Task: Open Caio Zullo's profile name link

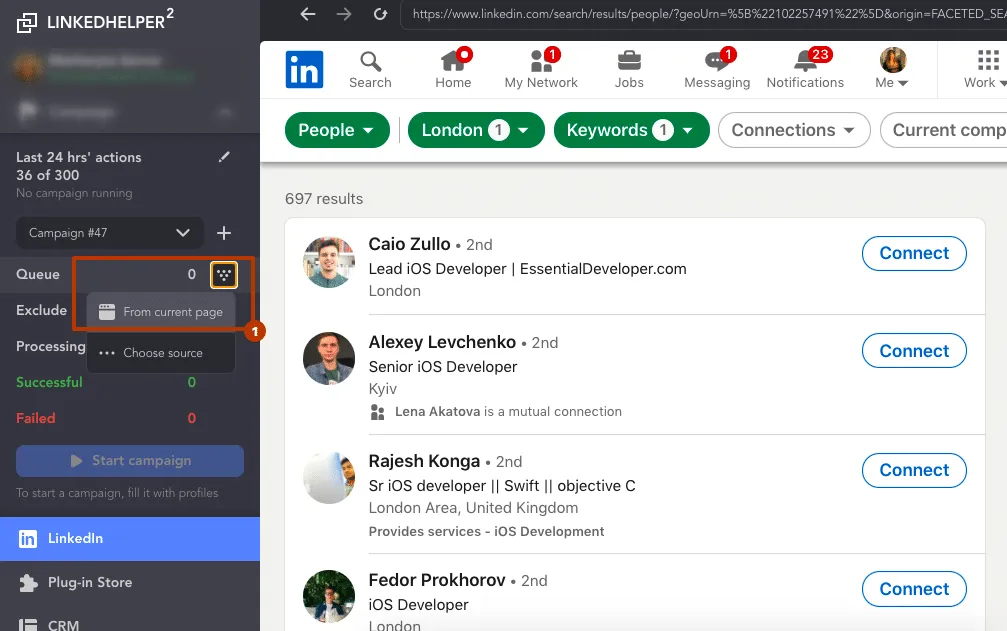Action: (x=409, y=245)
